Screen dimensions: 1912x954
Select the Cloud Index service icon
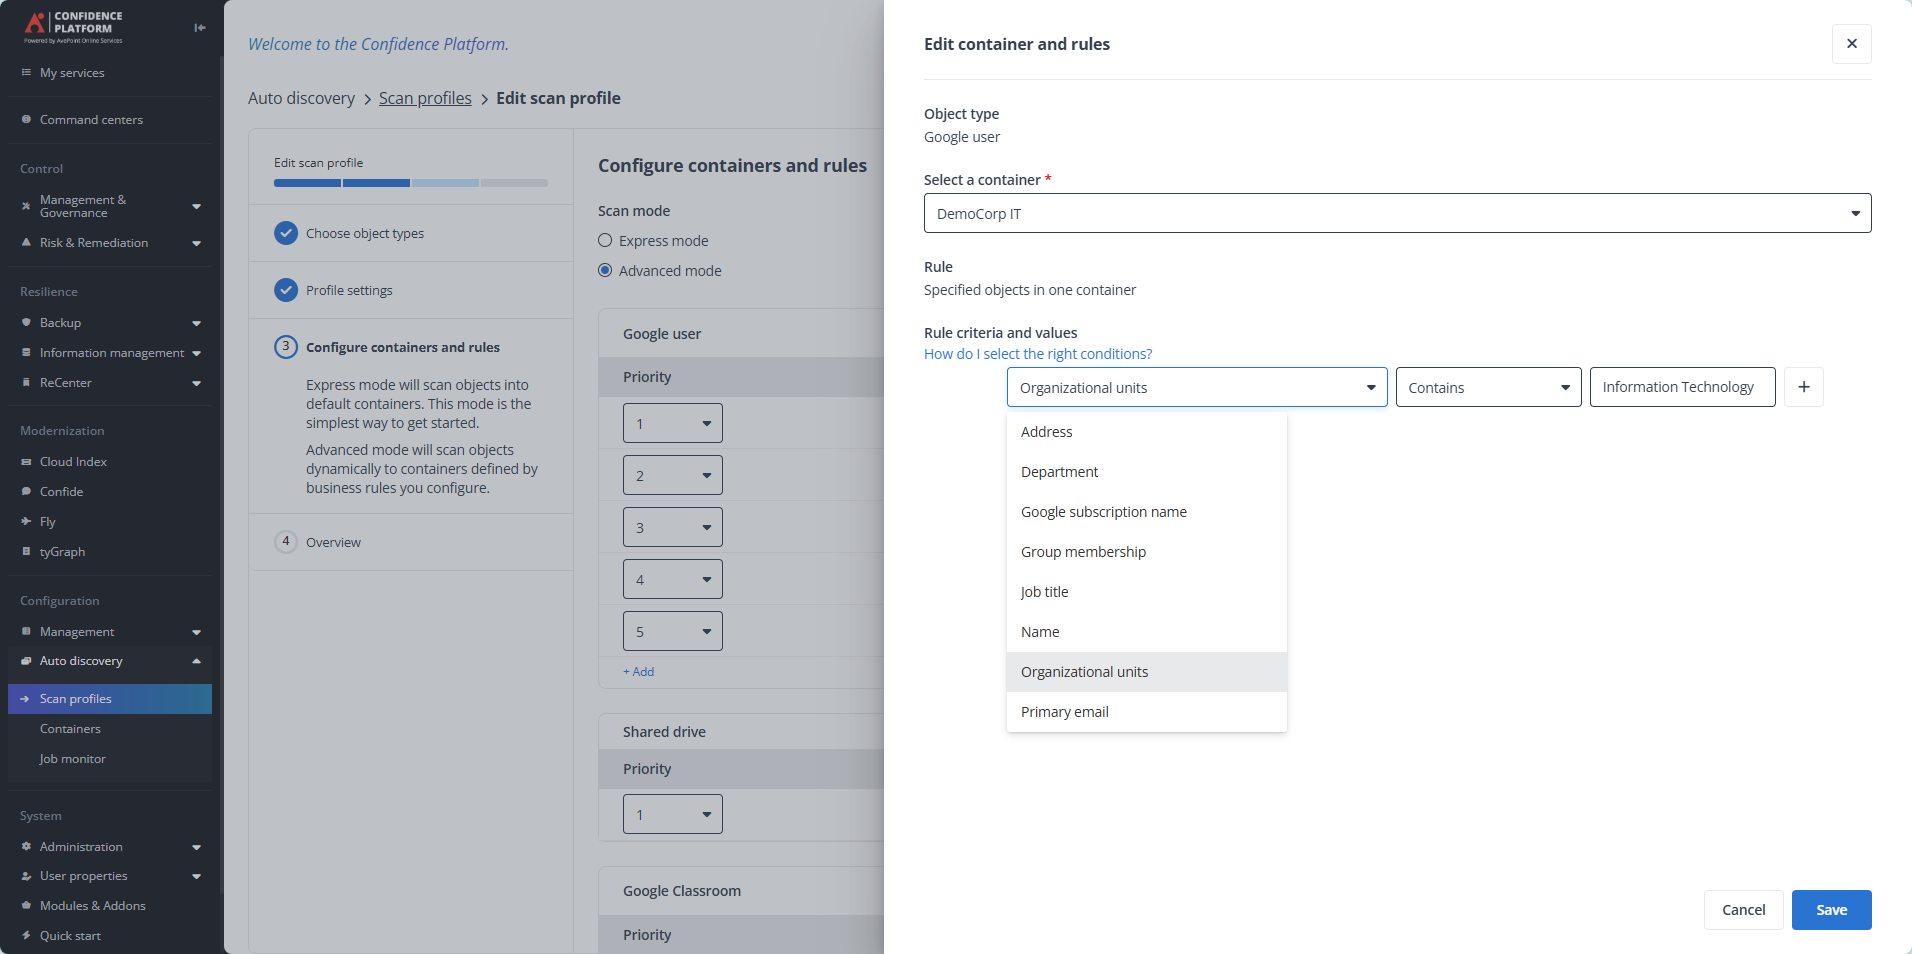point(27,461)
